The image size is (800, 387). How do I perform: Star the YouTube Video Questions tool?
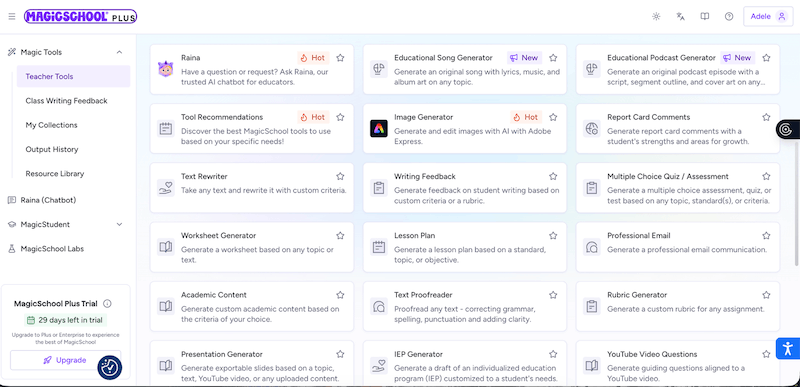coord(766,354)
